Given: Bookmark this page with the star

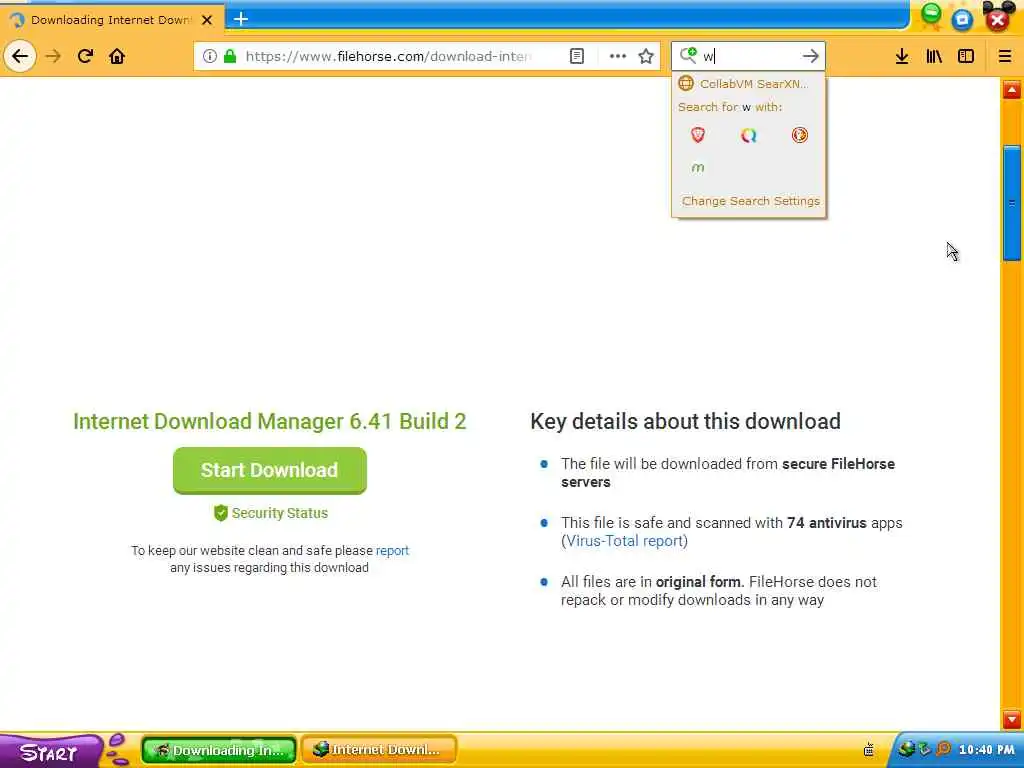Looking at the screenshot, I should [646, 56].
